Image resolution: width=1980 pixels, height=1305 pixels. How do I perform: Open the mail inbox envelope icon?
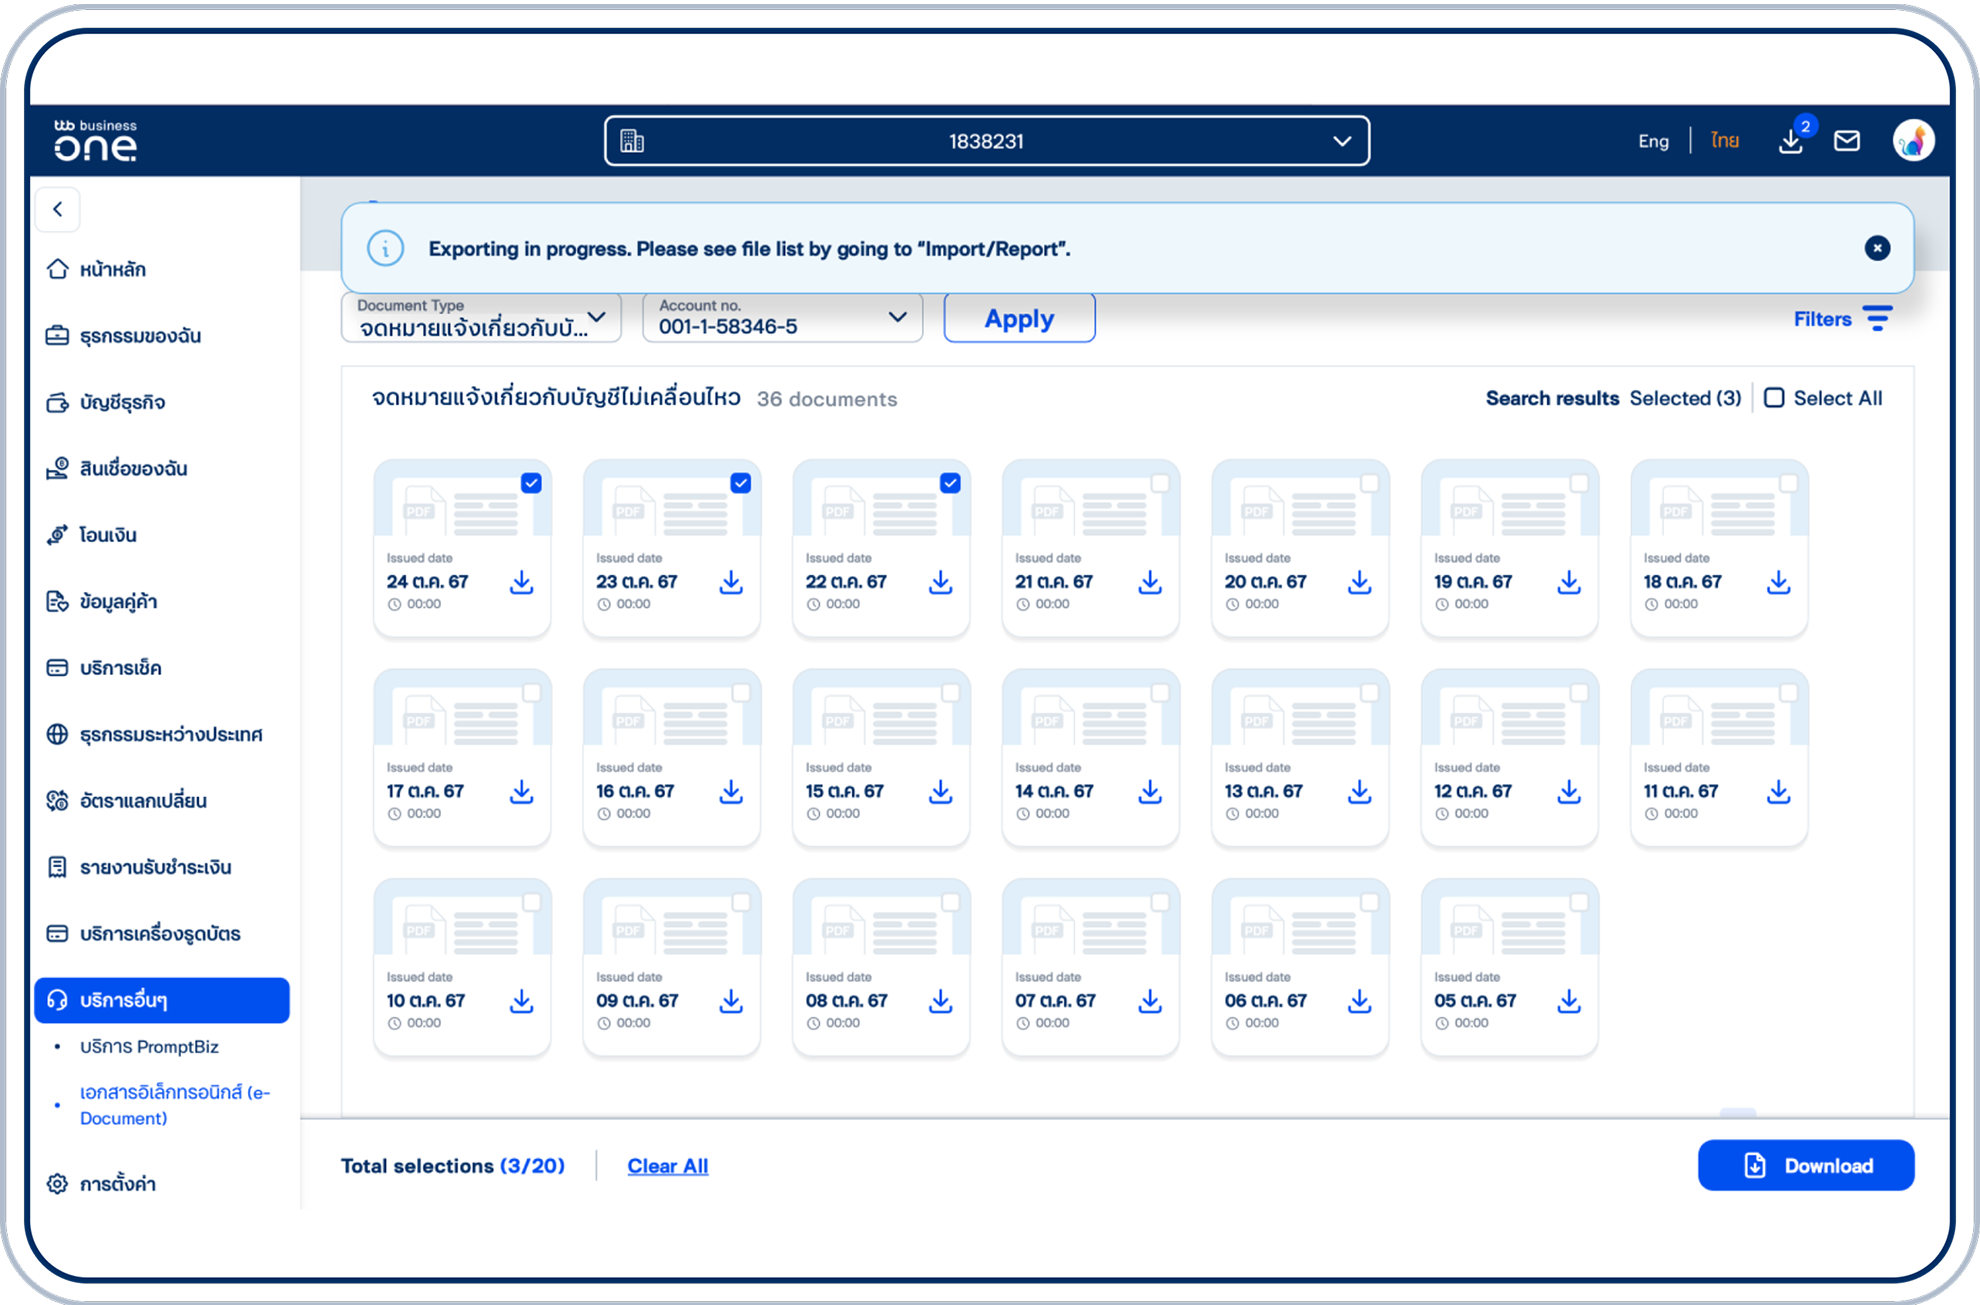[1846, 141]
